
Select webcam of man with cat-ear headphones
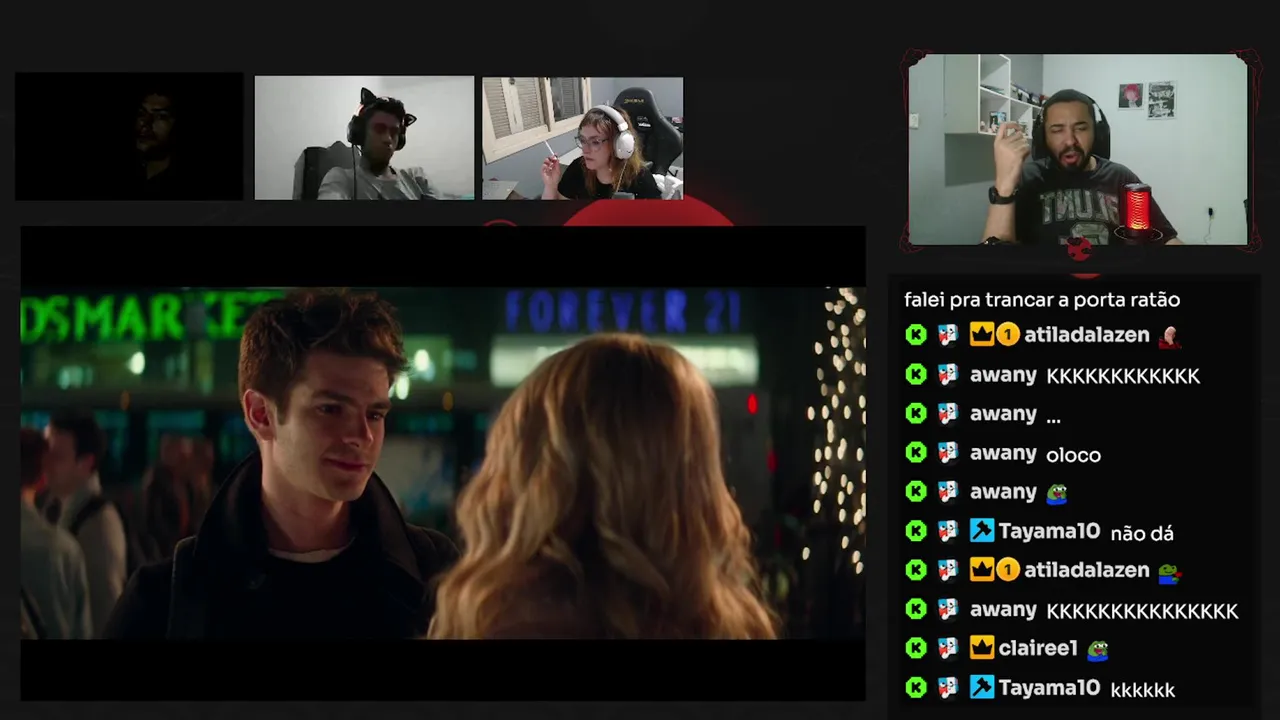tap(364, 138)
